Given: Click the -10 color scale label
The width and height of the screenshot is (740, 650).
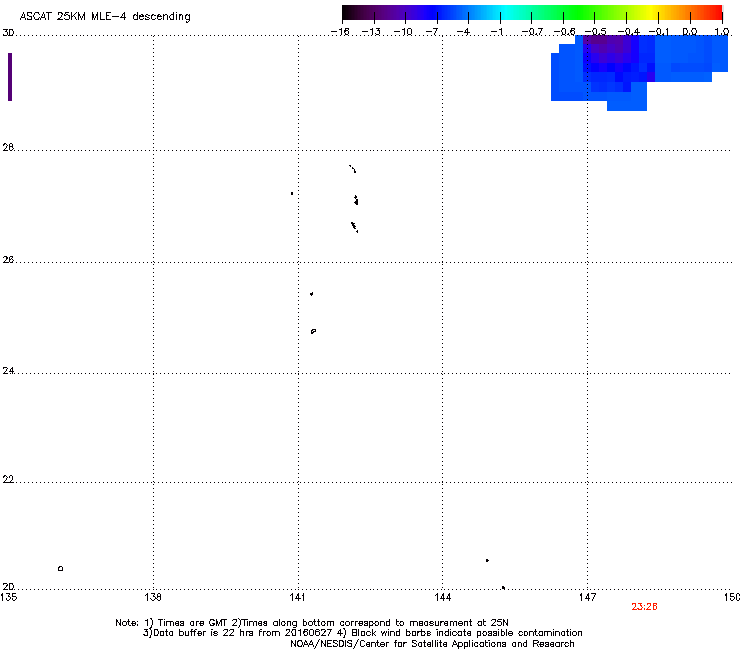Looking at the screenshot, I should click(x=403, y=32).
